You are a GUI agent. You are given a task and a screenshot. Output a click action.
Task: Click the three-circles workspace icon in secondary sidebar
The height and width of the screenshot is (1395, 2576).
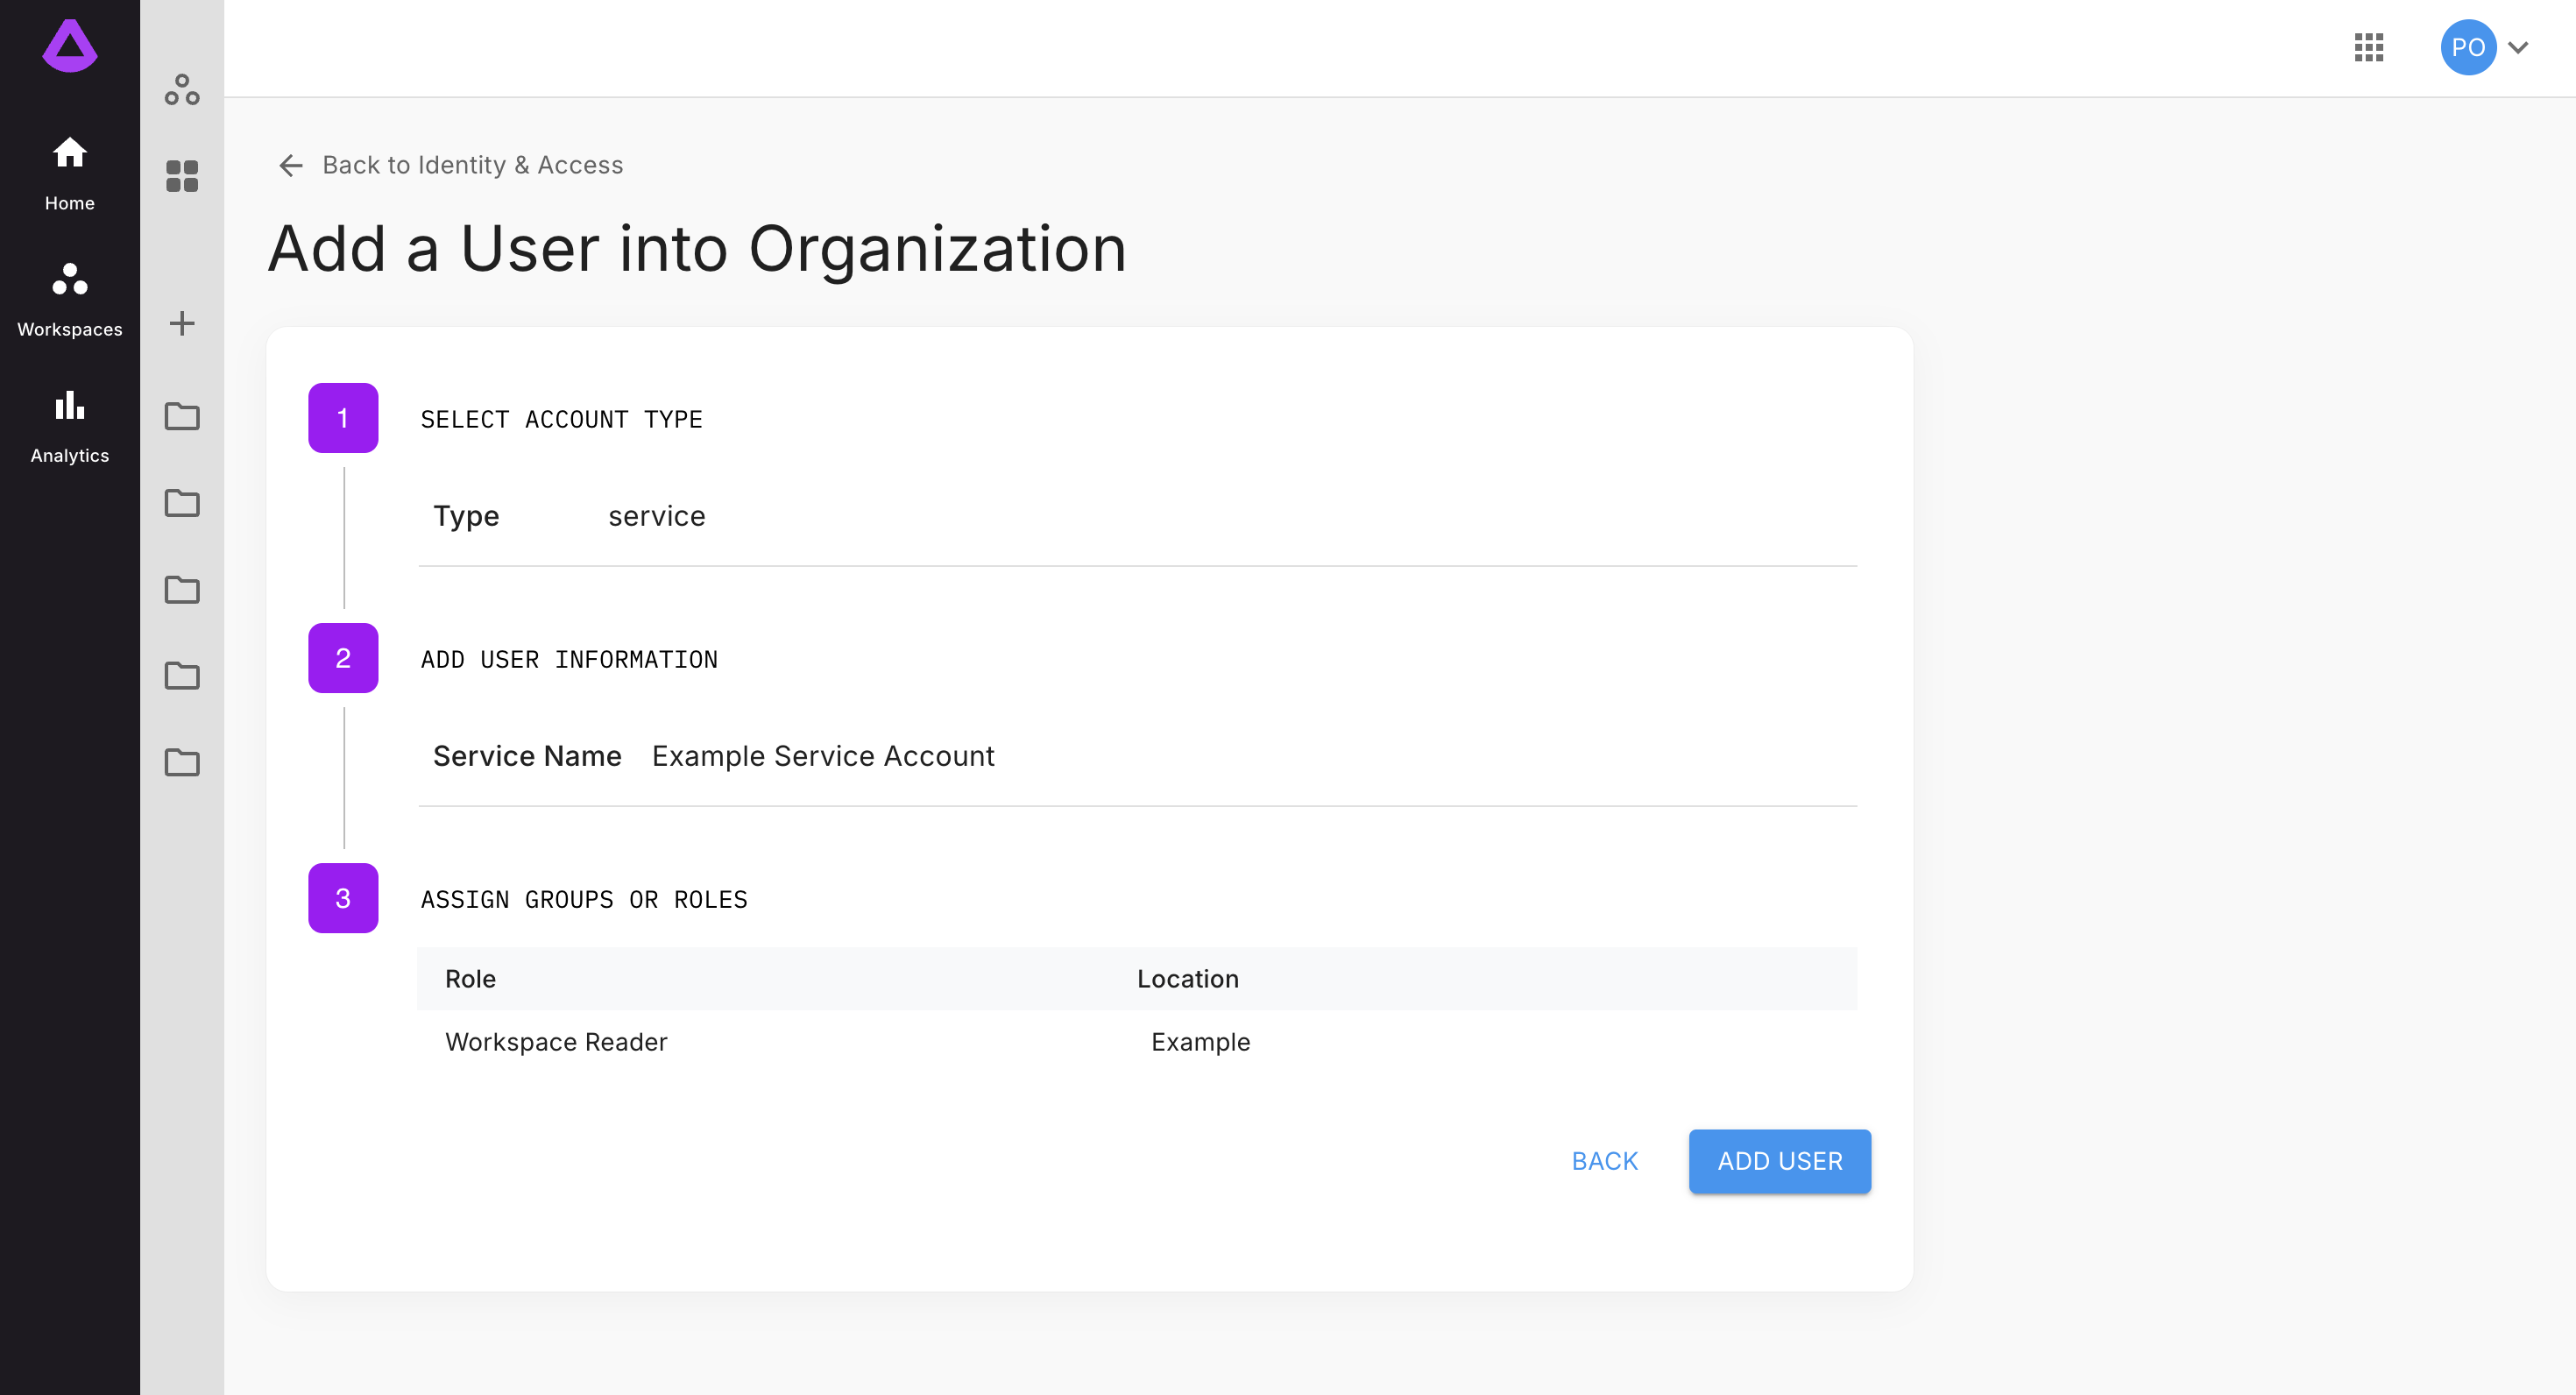click(182, 90)
